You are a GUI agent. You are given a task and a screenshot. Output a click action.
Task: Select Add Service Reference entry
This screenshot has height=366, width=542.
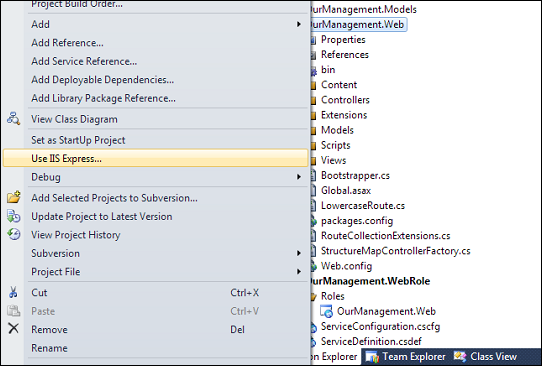[84, 61]
